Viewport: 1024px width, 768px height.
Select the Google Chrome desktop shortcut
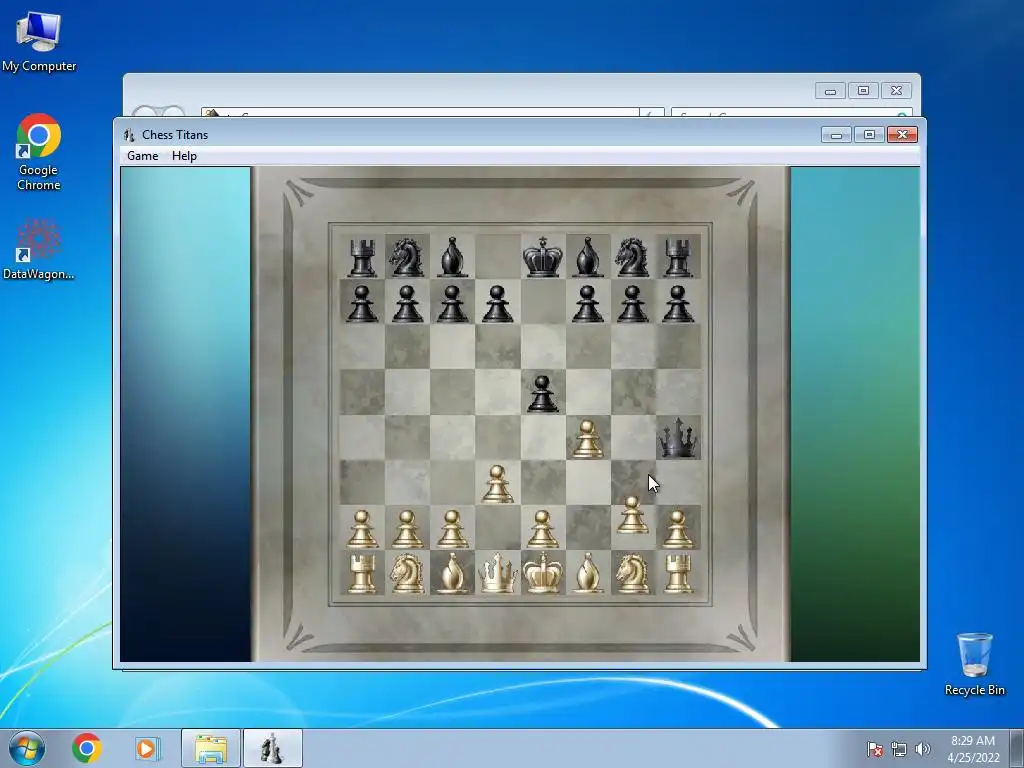pos(39,152)
